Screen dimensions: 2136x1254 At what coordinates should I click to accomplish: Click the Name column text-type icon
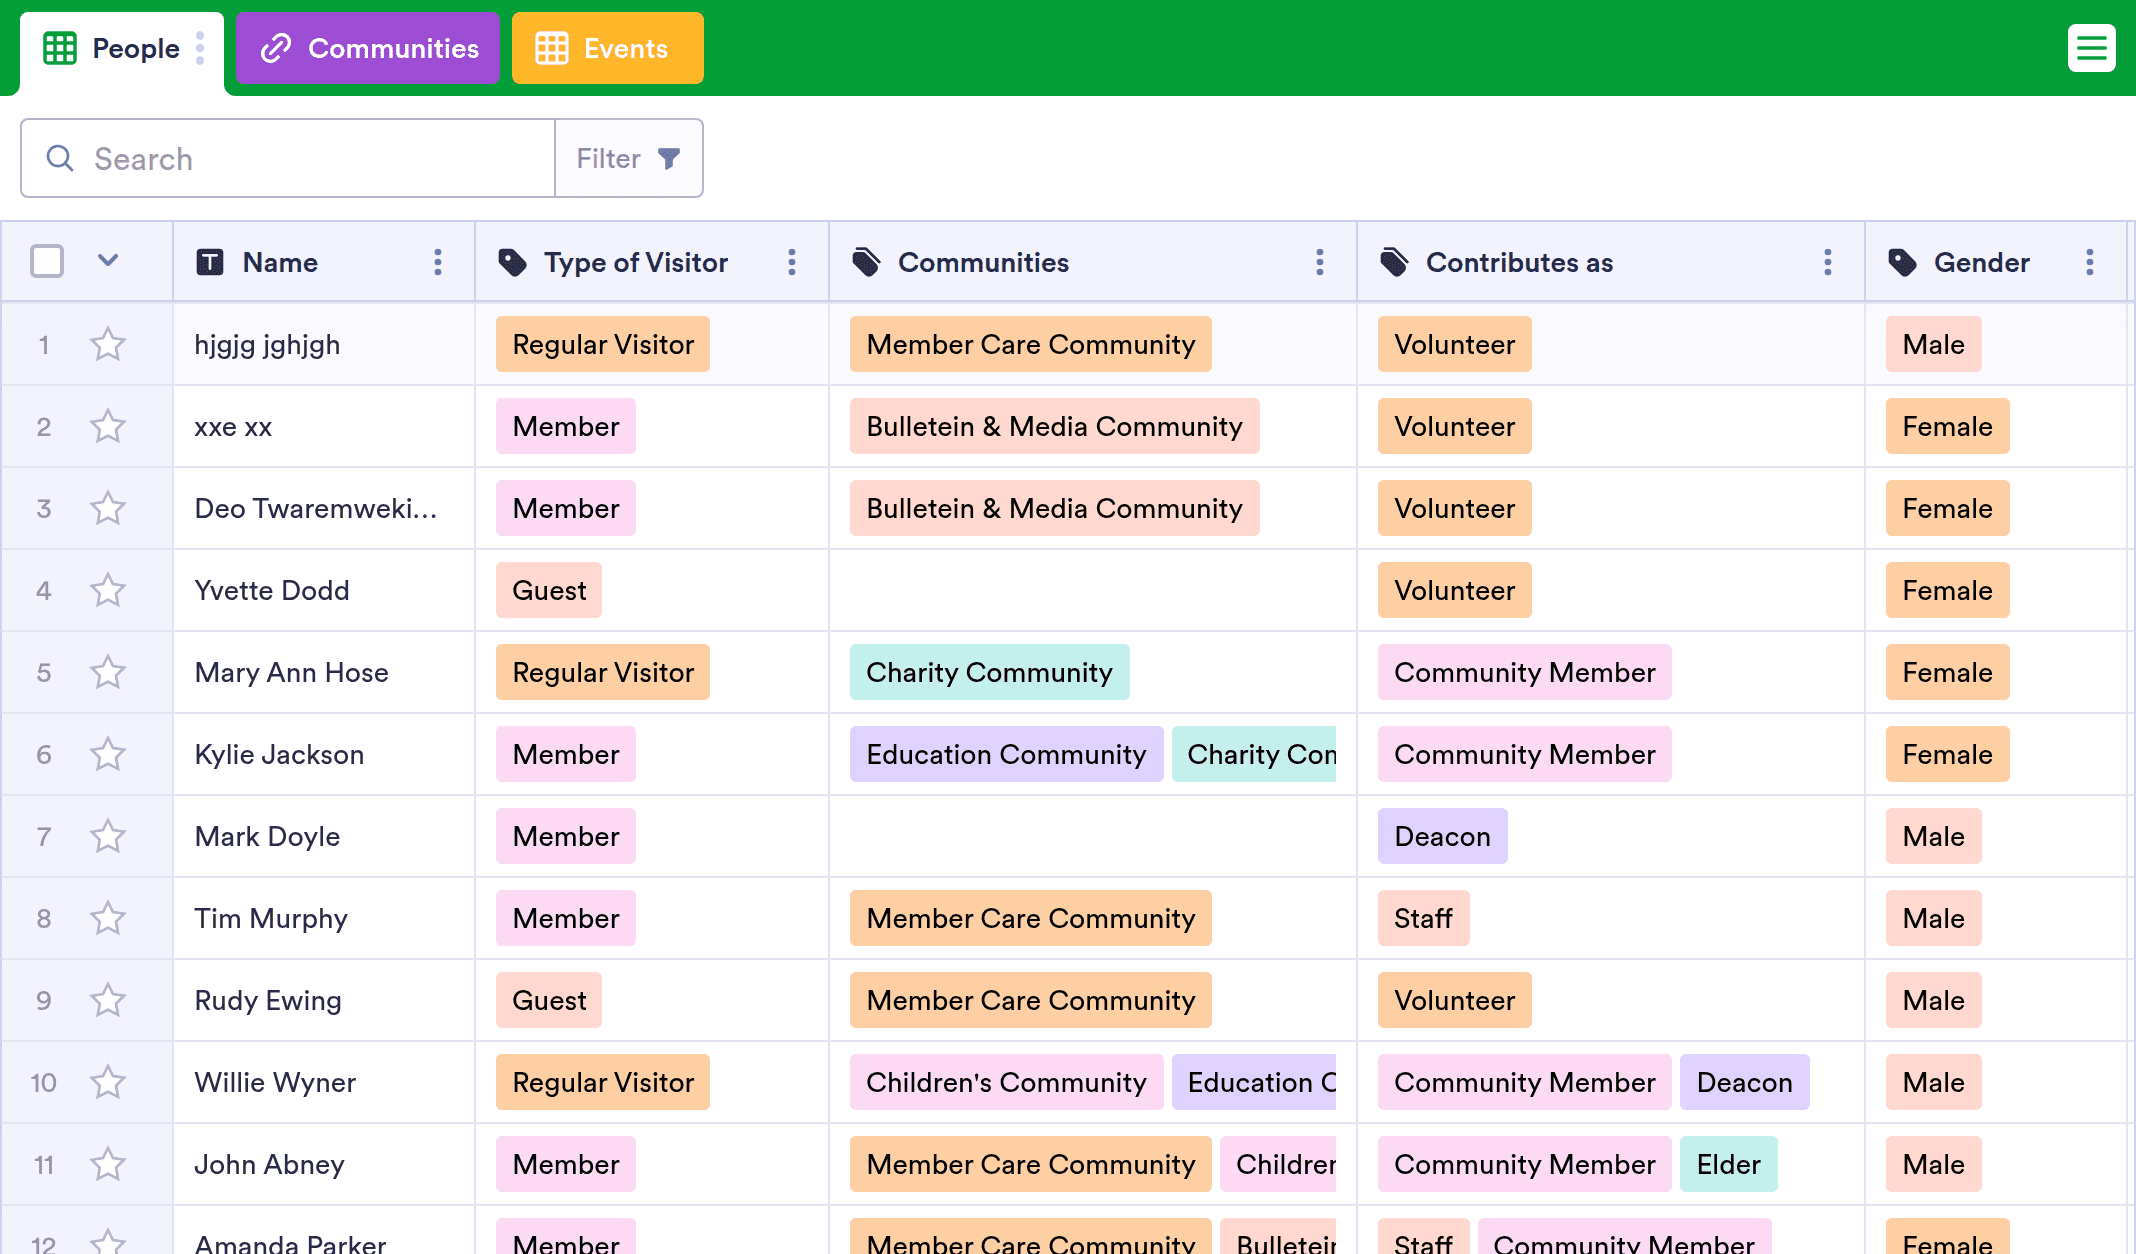point(209,262)
